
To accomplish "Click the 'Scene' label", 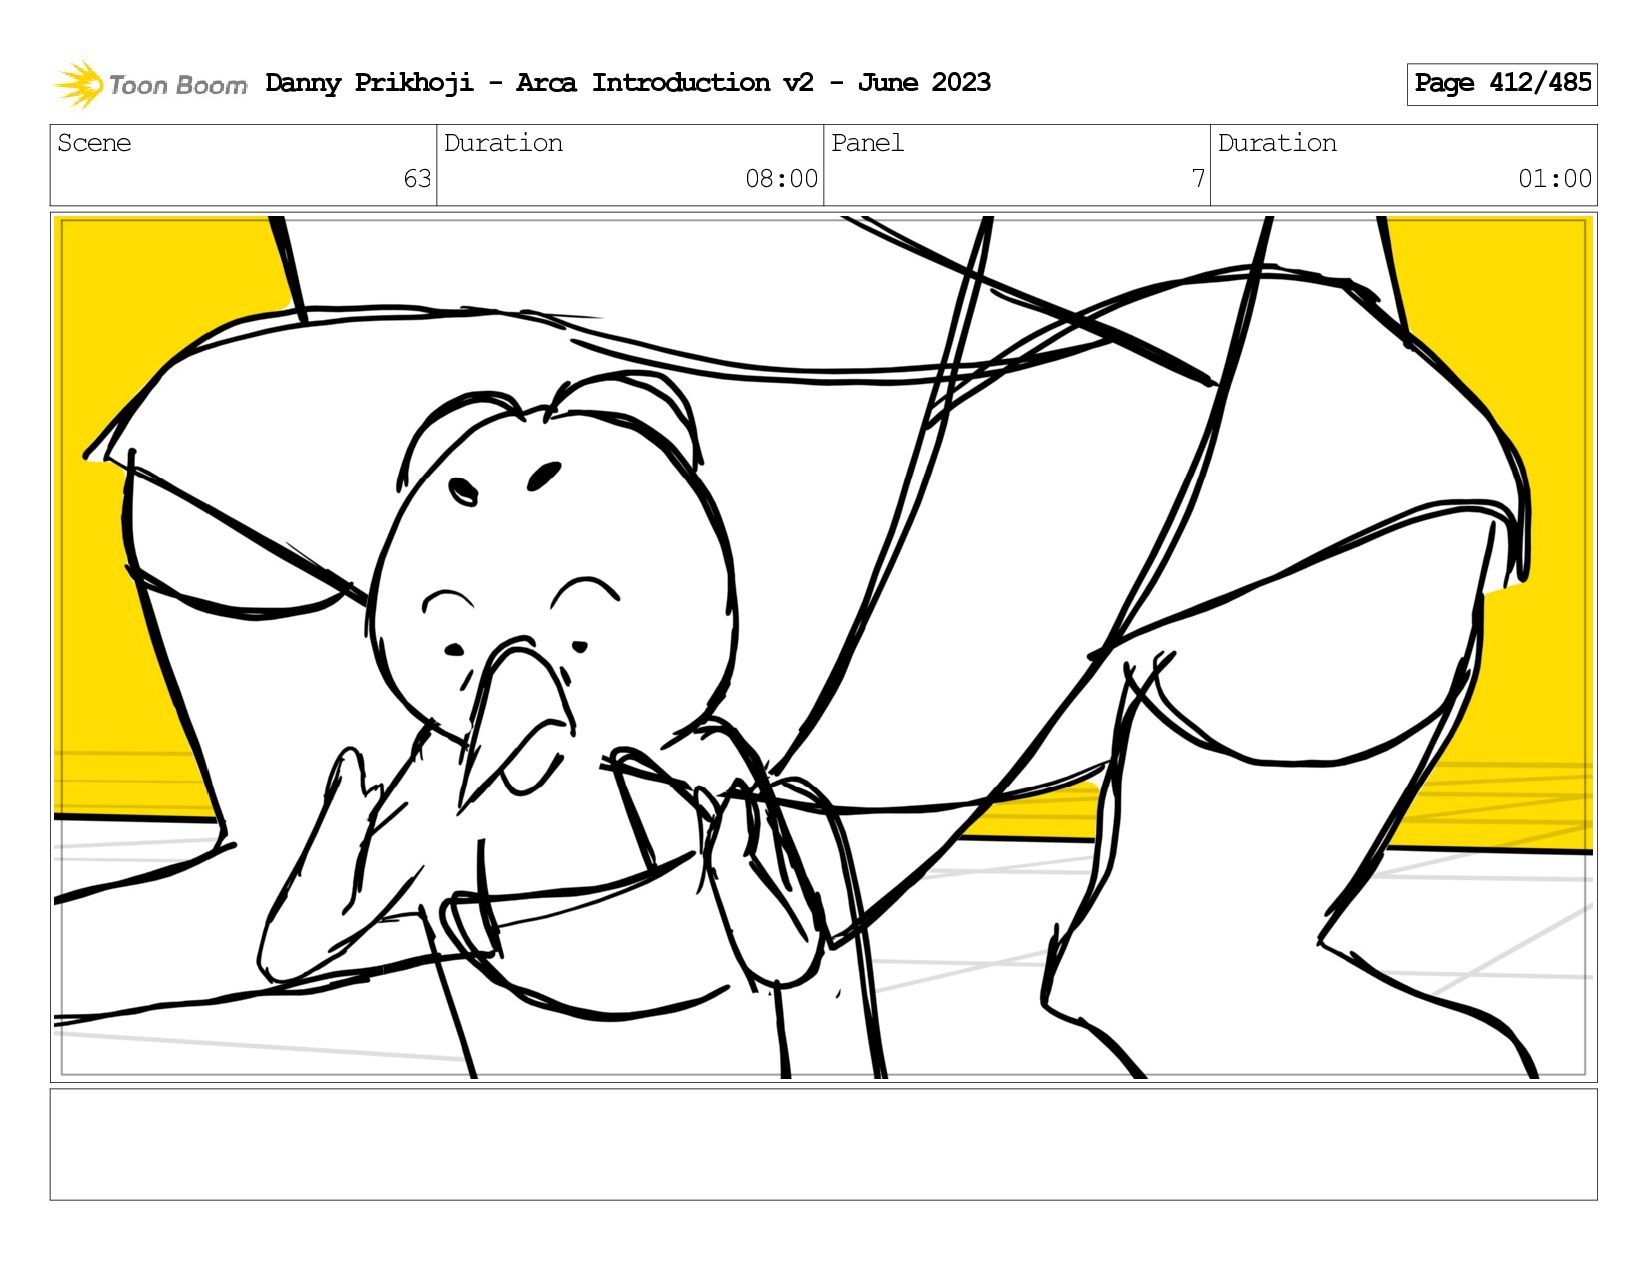I will (x=94, y=143).
